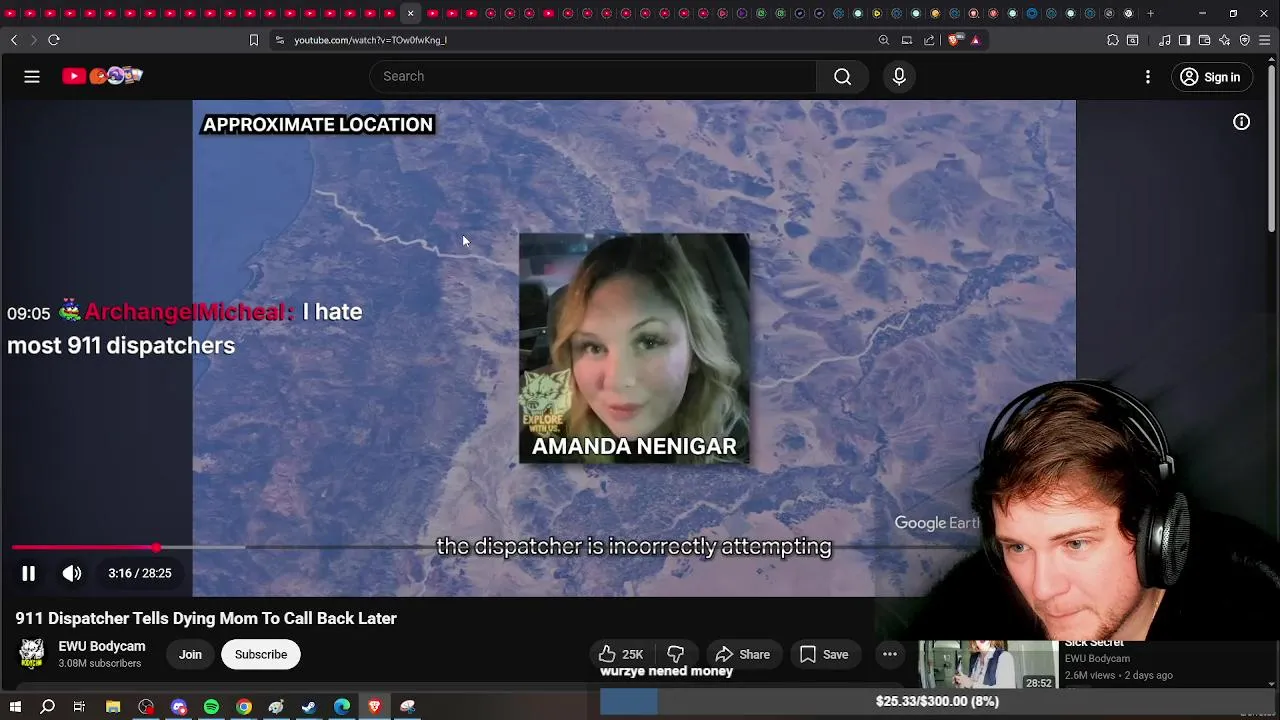Open Brave Rewards triangle icon

[975, 40]
